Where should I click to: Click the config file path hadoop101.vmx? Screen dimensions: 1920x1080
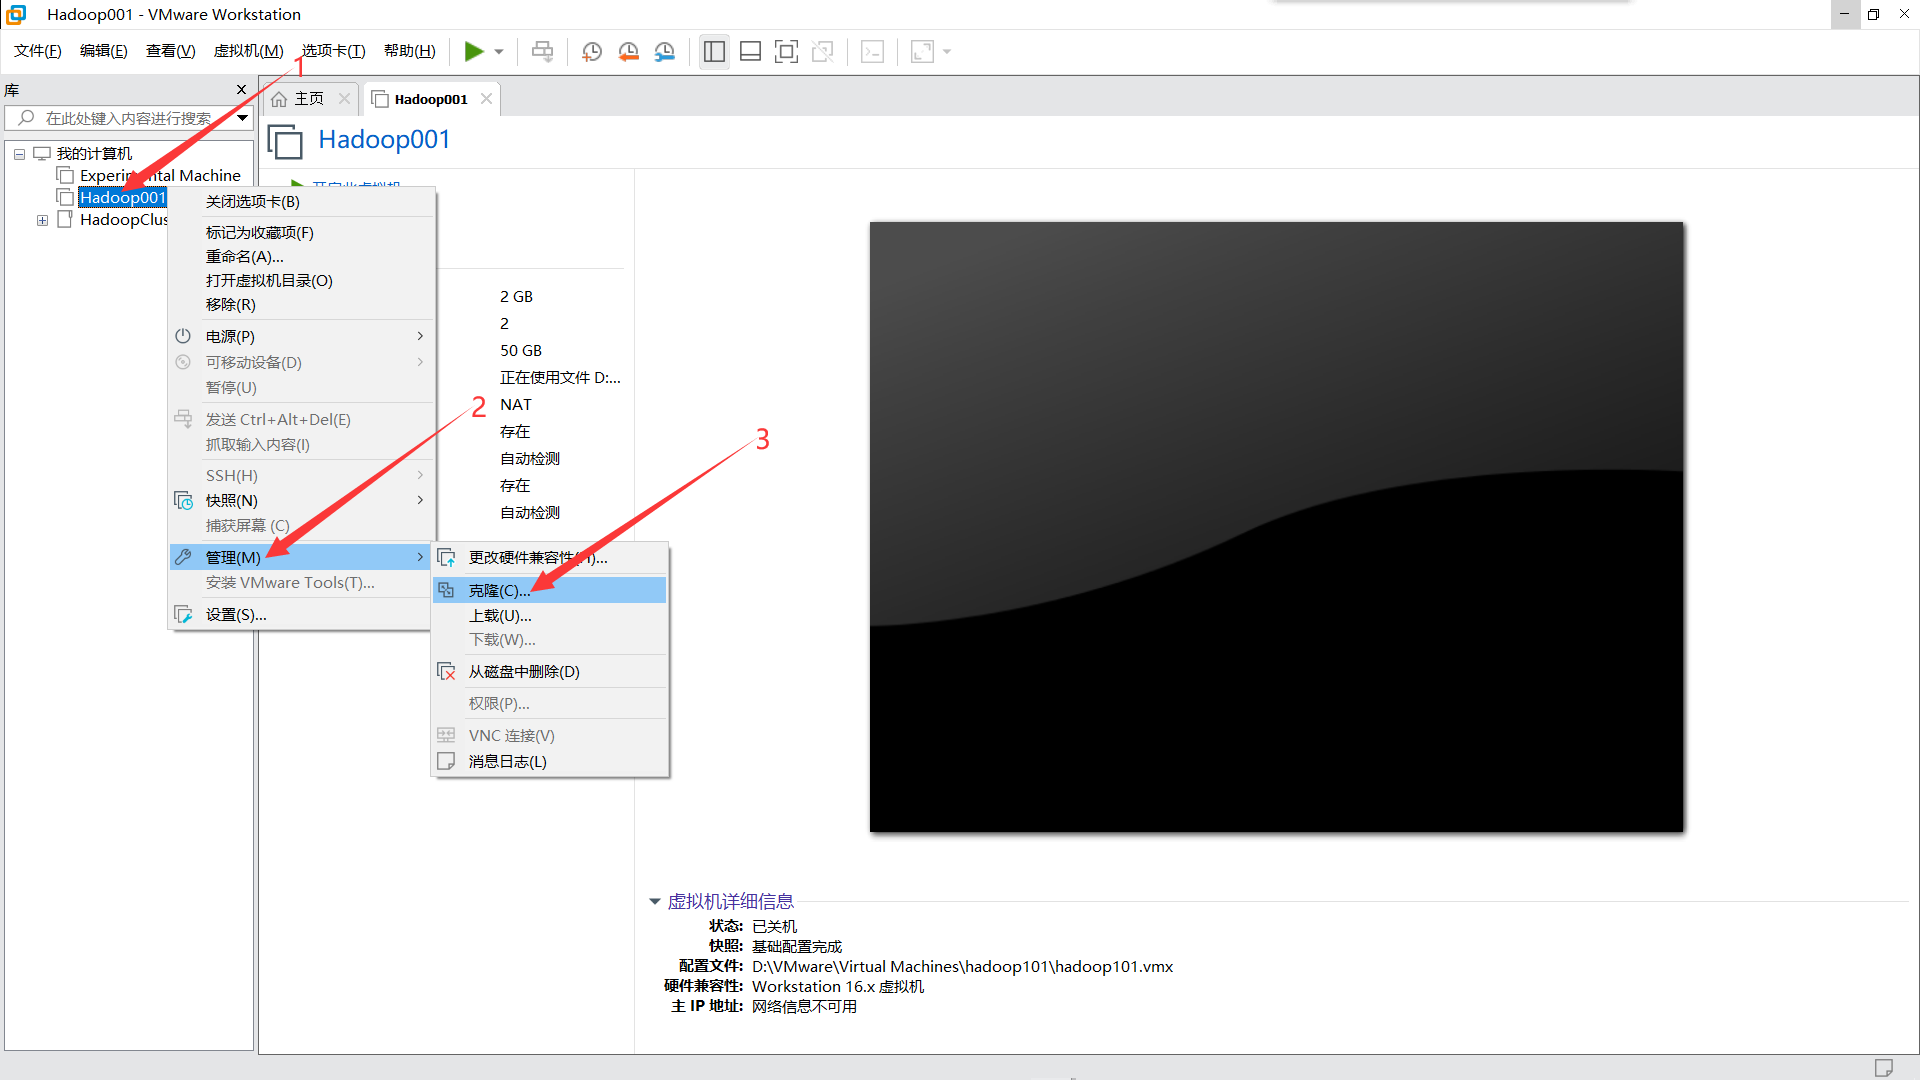point(962,966)
